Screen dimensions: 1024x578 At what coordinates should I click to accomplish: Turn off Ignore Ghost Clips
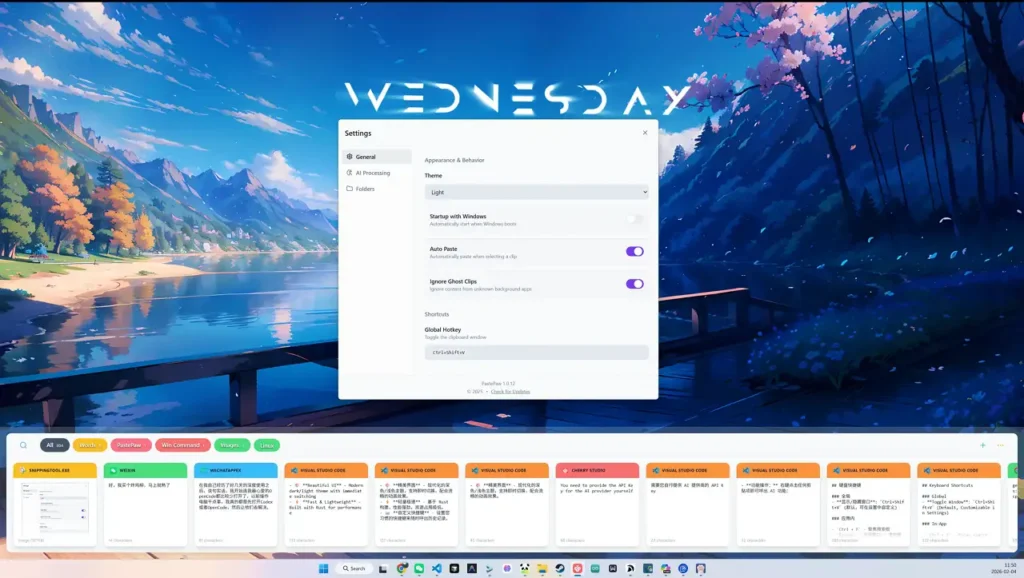[x=634, y=284]
